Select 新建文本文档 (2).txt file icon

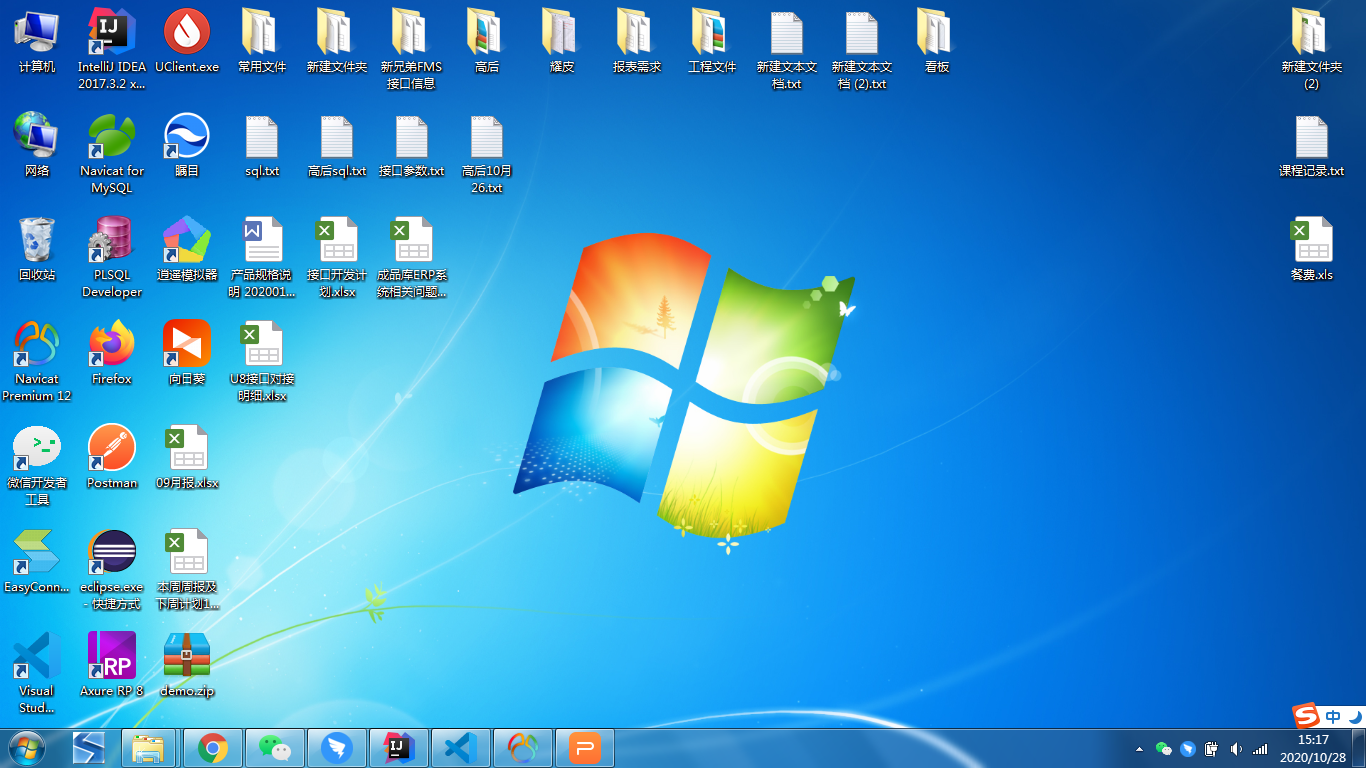tap(862, 48)
